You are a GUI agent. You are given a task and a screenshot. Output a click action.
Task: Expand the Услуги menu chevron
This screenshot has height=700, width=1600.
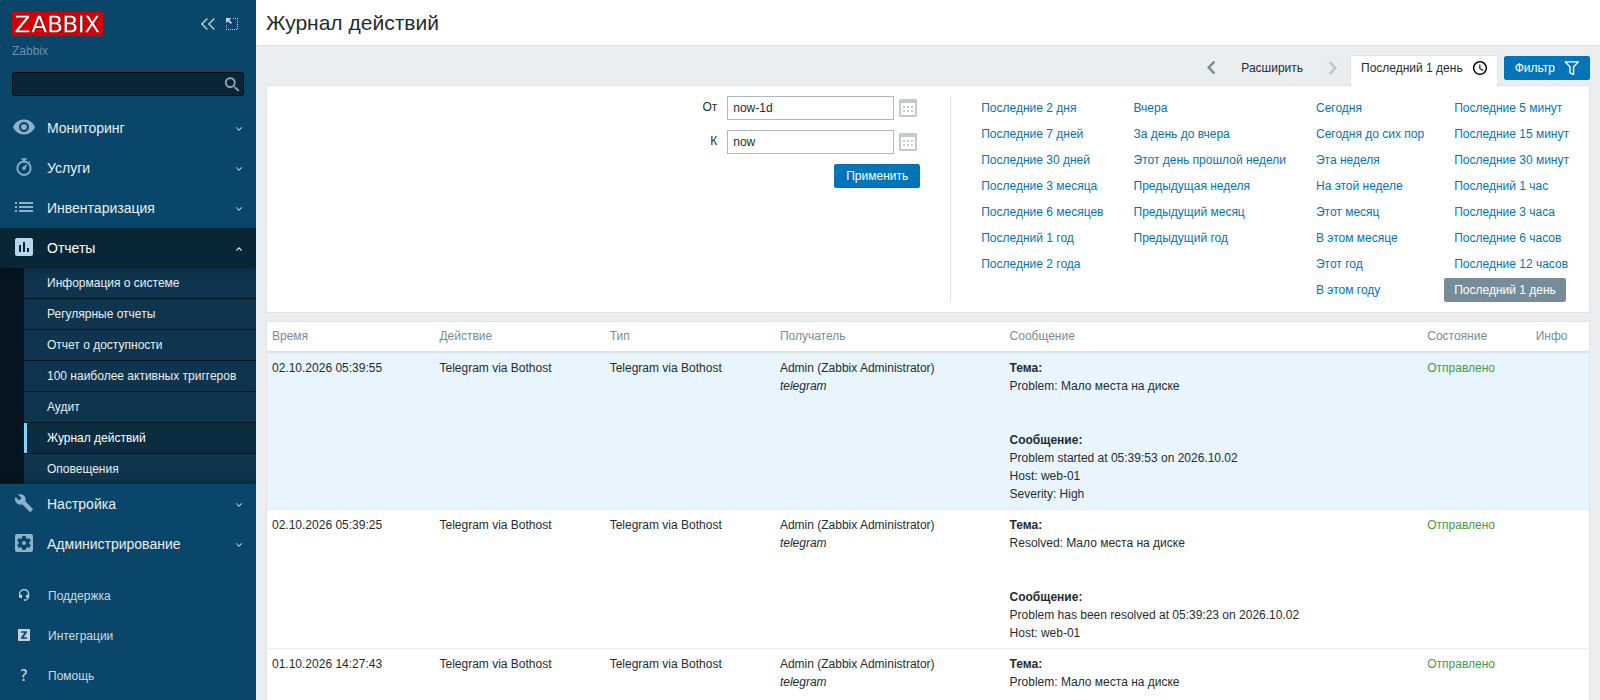(x=239, y=168)
